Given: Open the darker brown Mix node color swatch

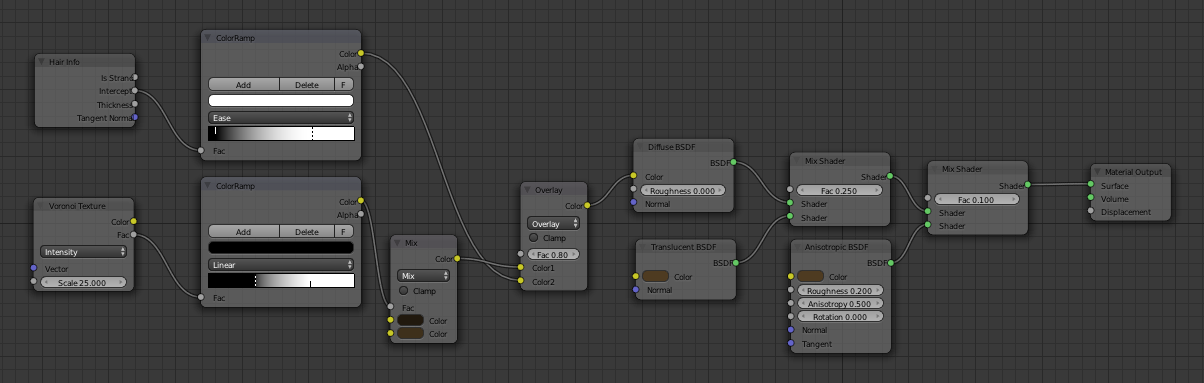Looking at the screenshot, I should (x=411, y=321).
